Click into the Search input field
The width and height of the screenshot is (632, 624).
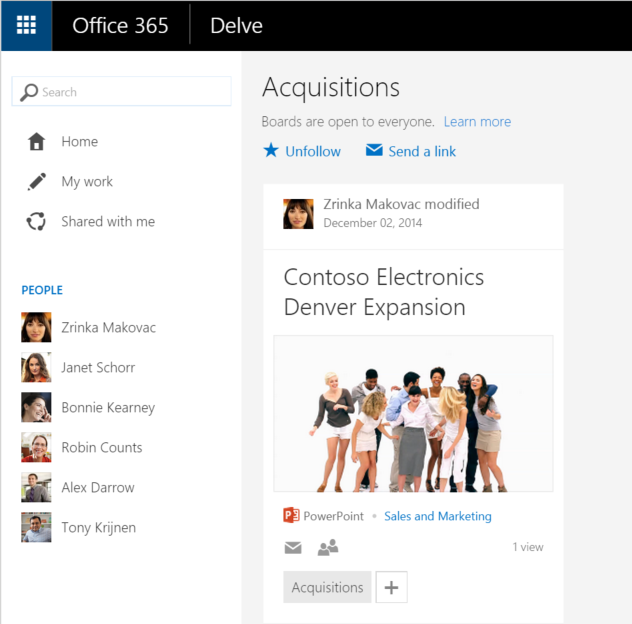(122, 92)
